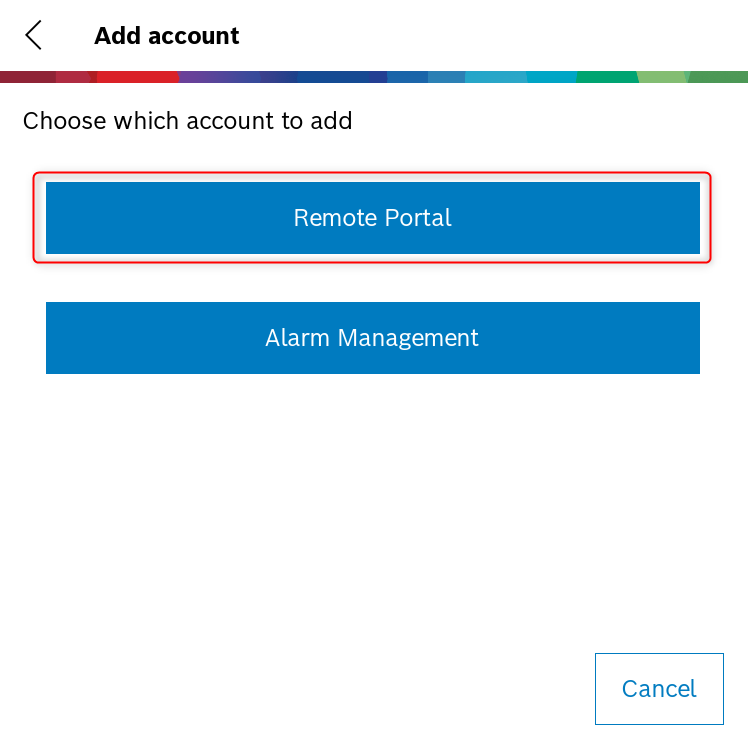Click the word "account" in the header title

[194, 37]
